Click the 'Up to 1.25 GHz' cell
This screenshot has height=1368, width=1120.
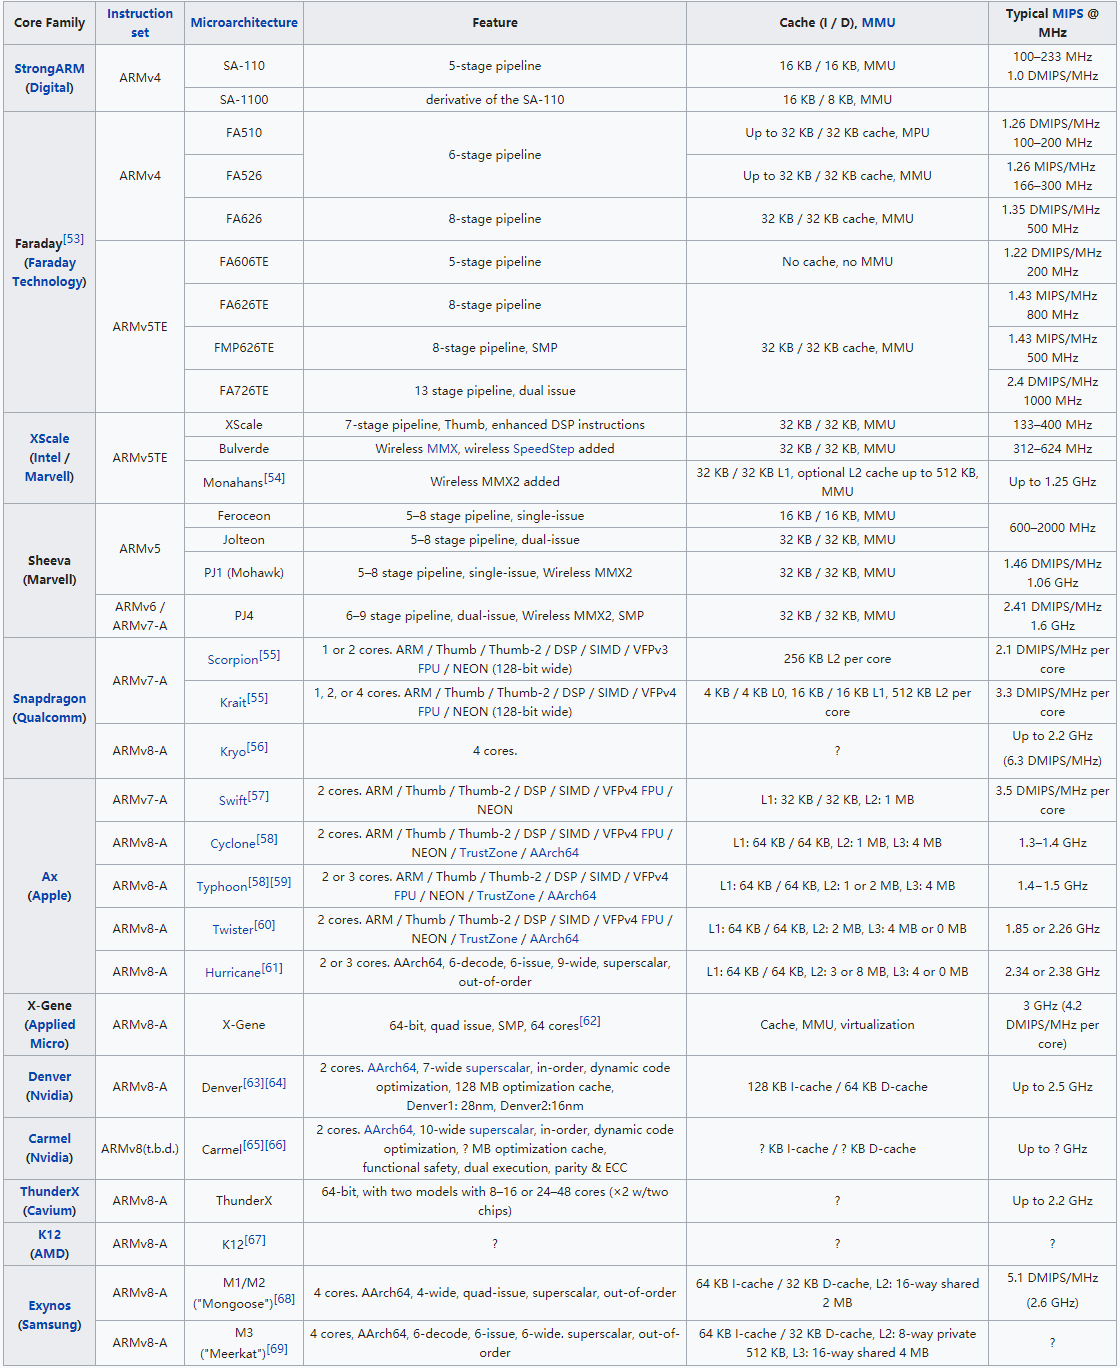click(1052, 482)
